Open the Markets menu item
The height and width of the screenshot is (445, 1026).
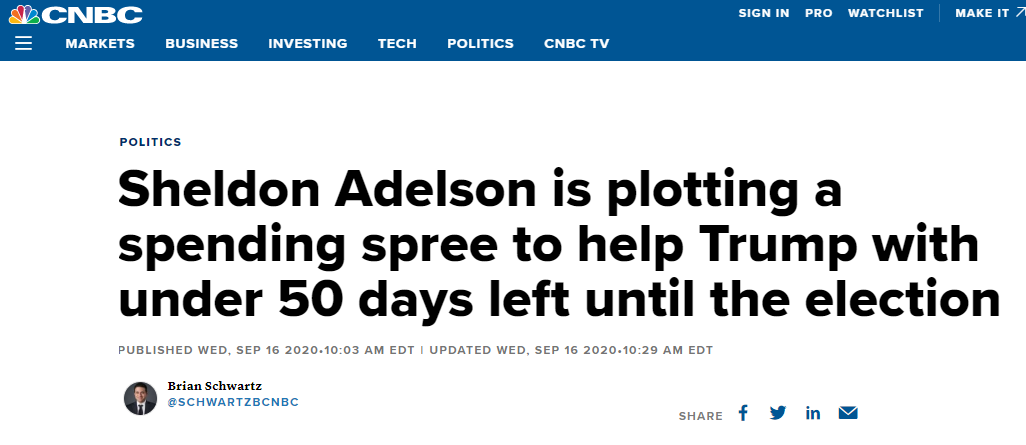coord(100,43)
